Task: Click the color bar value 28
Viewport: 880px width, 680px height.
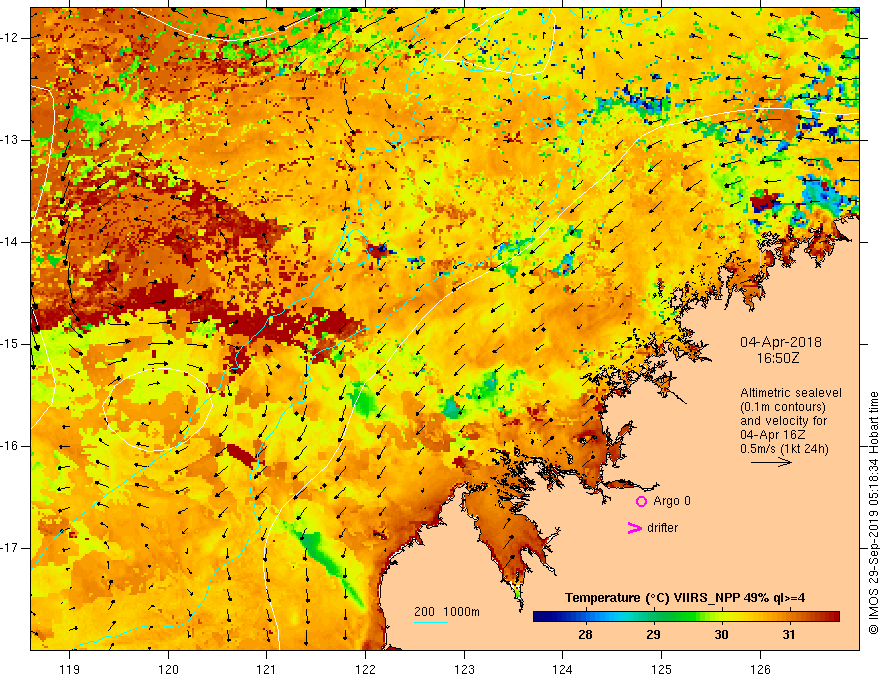Action: click(x=585, y=635)
